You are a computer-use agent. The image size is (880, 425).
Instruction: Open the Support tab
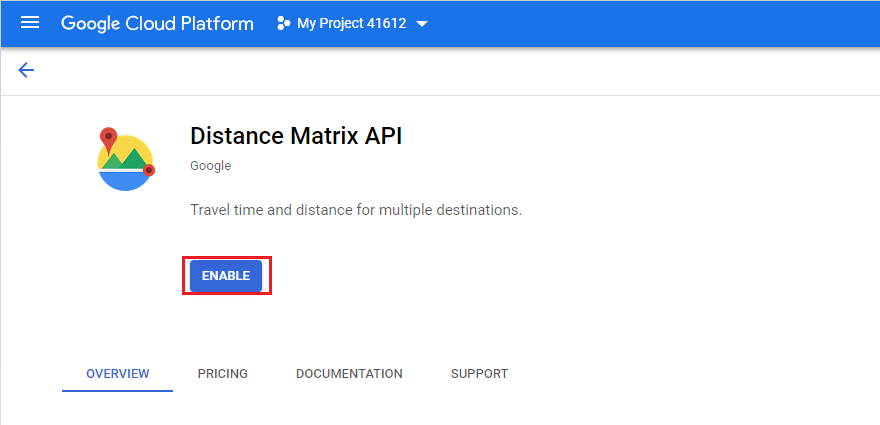point(479,373)
